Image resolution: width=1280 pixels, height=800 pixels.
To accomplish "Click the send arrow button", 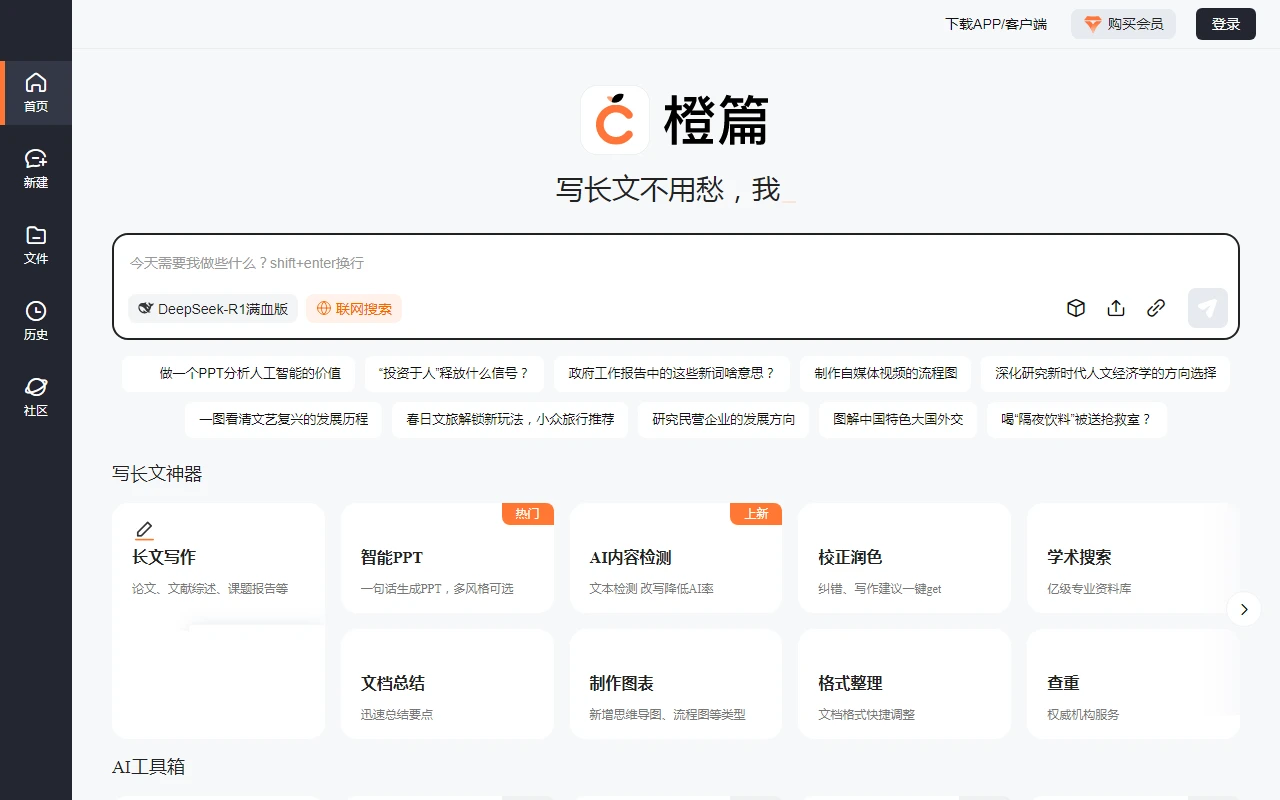I will 1207,308.
